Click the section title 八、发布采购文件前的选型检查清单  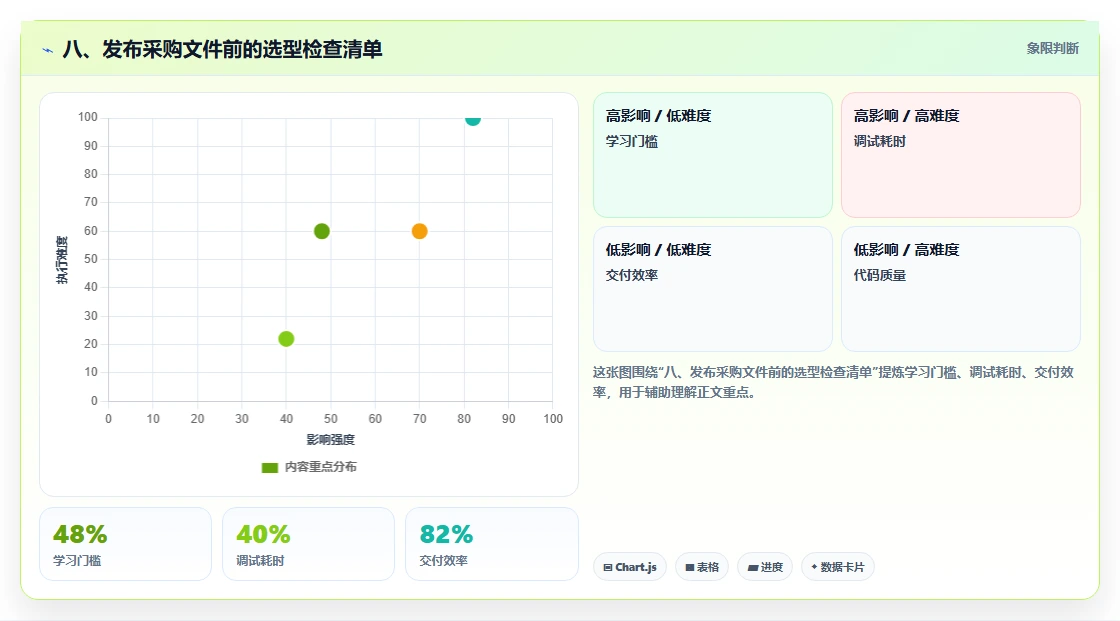[x=222, y=49]
